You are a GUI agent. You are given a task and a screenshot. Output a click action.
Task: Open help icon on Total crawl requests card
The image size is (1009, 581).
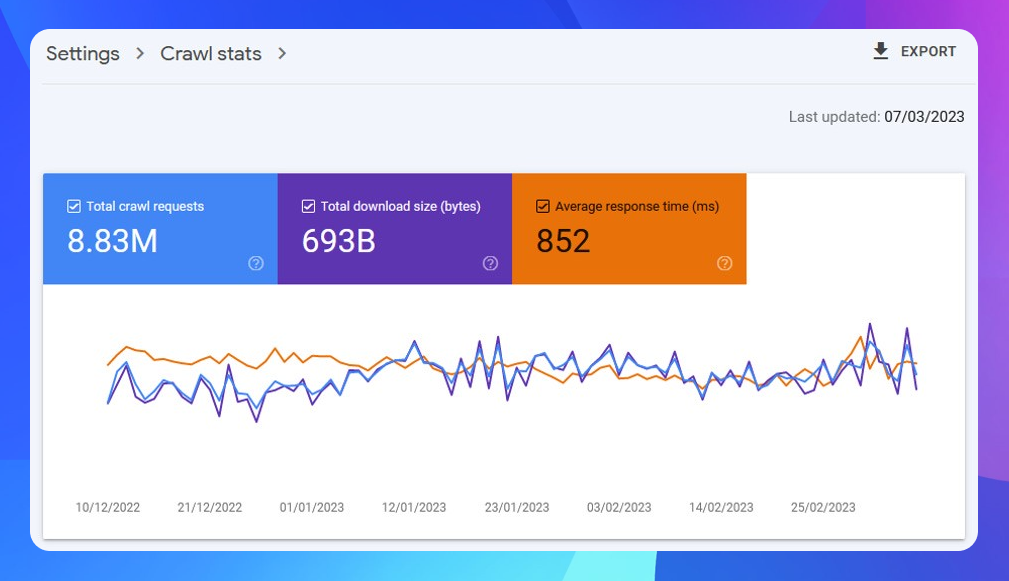pyautogui.click(x=256, y=263)
